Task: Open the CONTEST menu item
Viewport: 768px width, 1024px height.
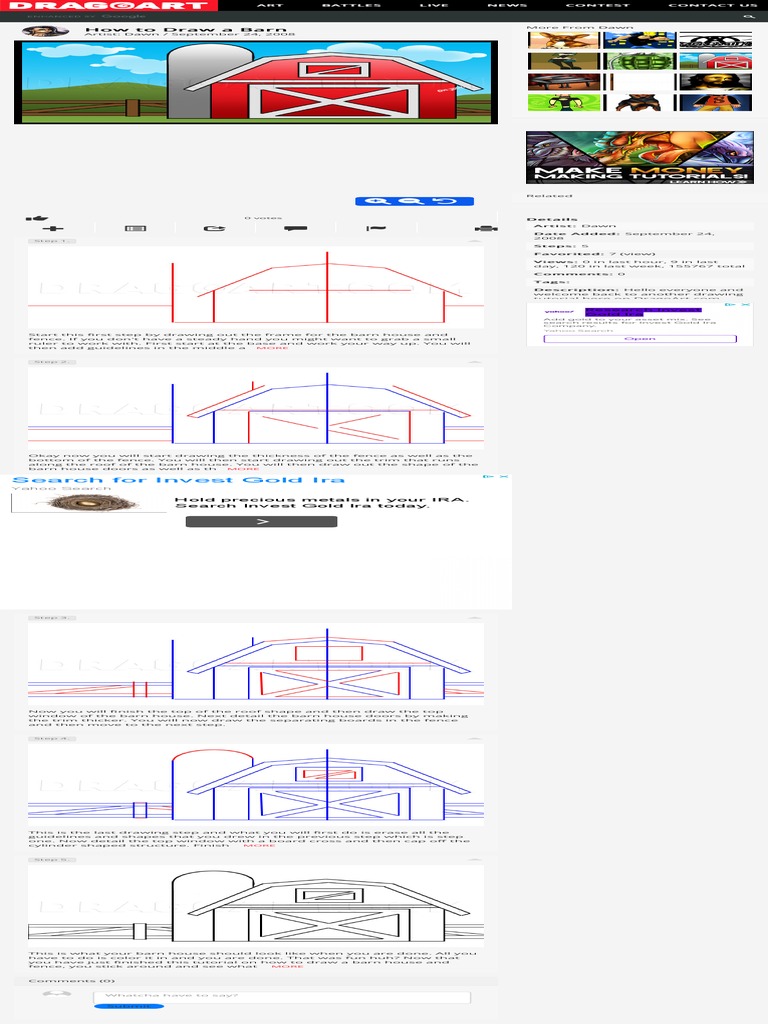Action: click(x=598, y=5)
